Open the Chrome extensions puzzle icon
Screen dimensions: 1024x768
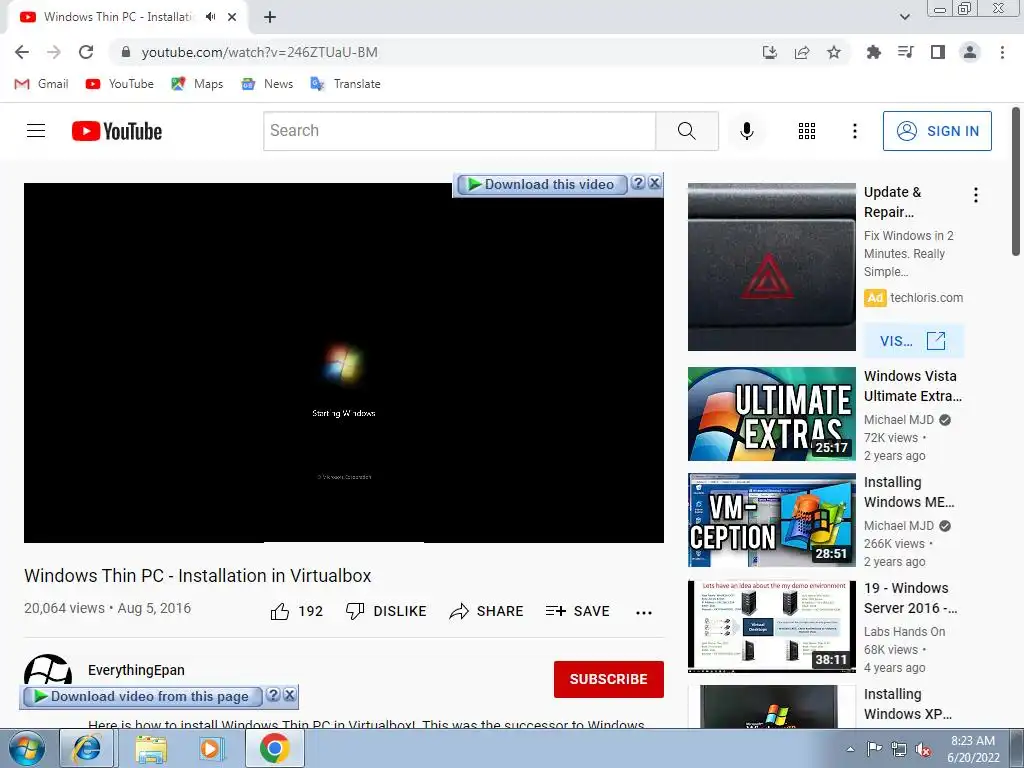[873, 52]
